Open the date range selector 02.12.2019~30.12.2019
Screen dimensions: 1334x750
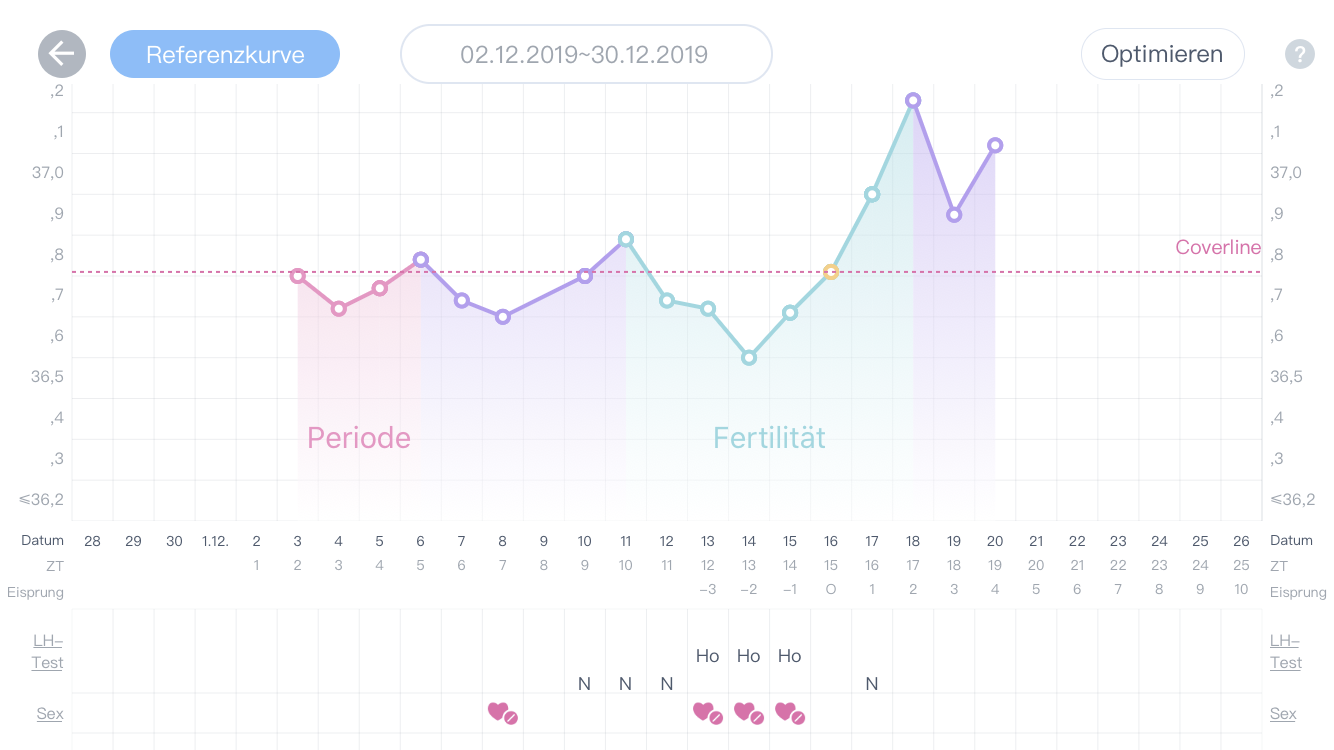(x=585, y=54)
